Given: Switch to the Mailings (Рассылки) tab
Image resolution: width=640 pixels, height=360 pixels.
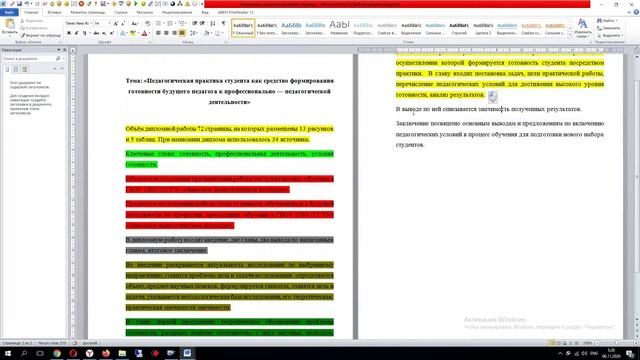Looking at the screenshot, I should 144,12.
